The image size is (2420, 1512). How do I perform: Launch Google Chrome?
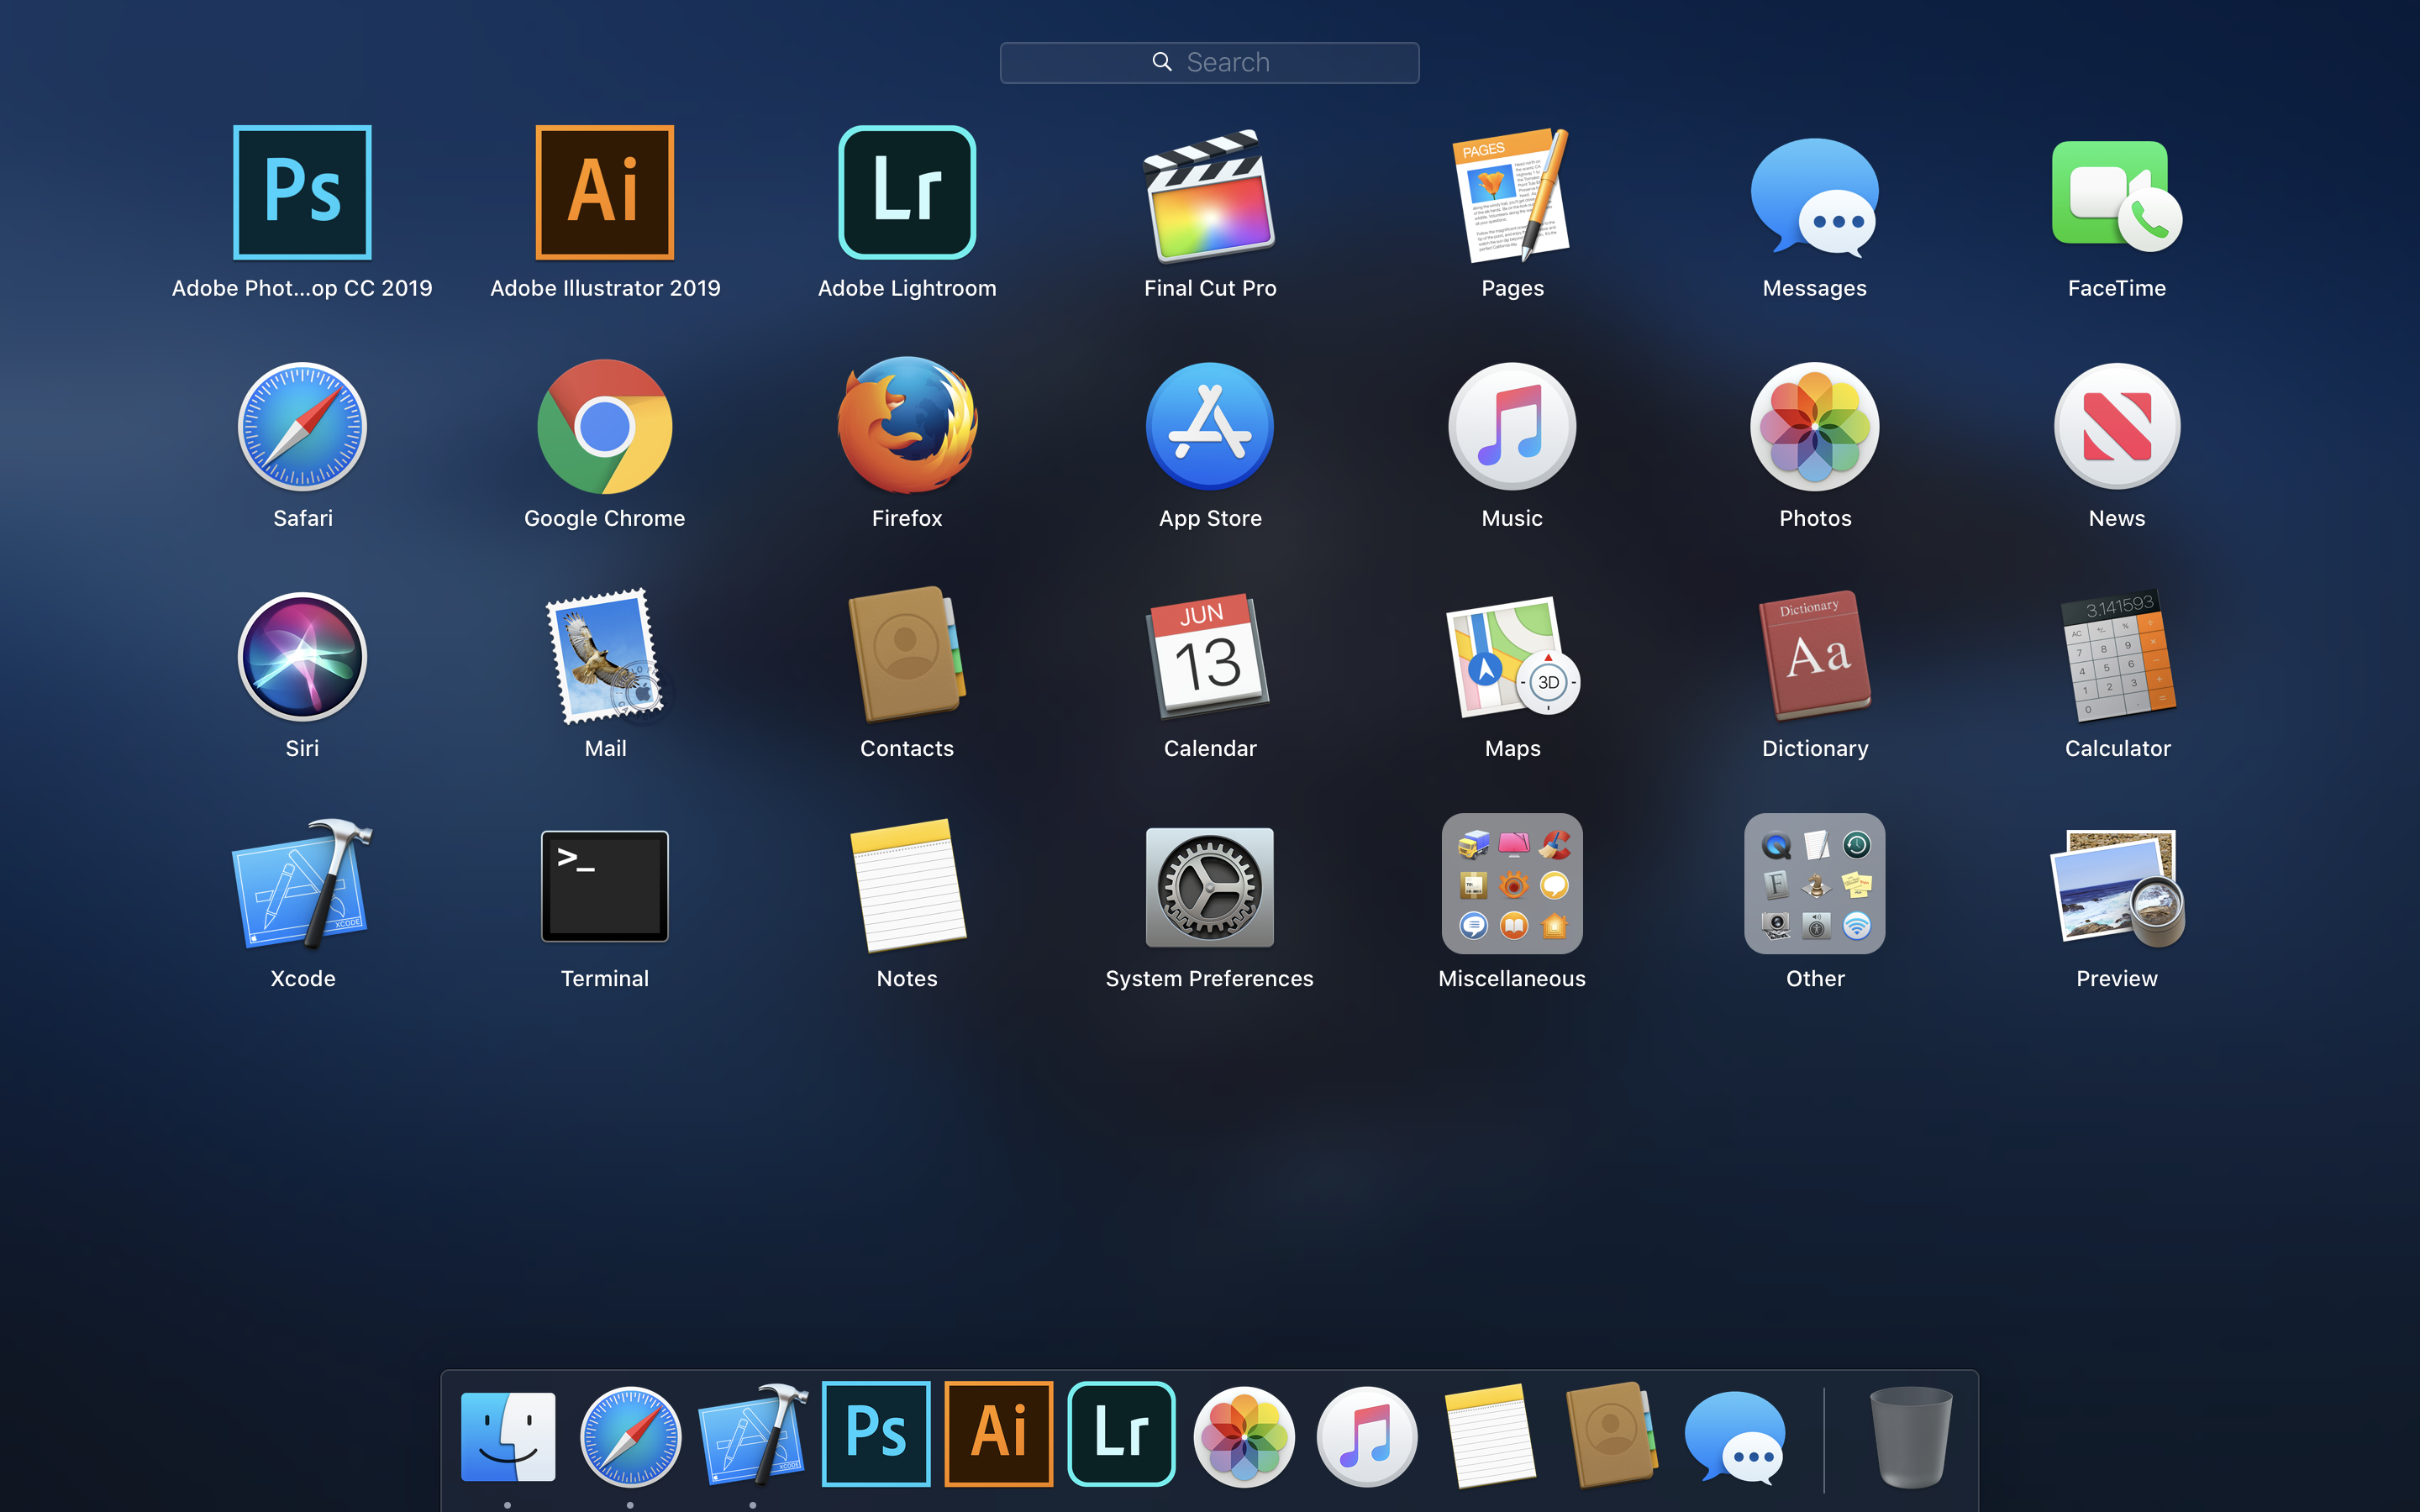[605, 426]
